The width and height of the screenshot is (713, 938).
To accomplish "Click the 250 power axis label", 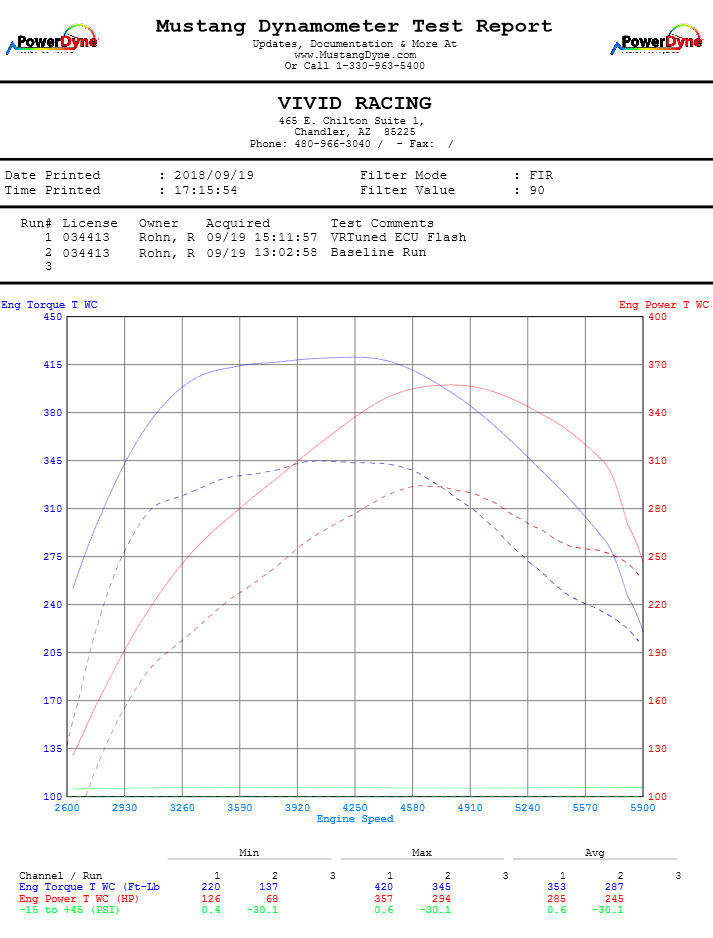I will [657, 556].
